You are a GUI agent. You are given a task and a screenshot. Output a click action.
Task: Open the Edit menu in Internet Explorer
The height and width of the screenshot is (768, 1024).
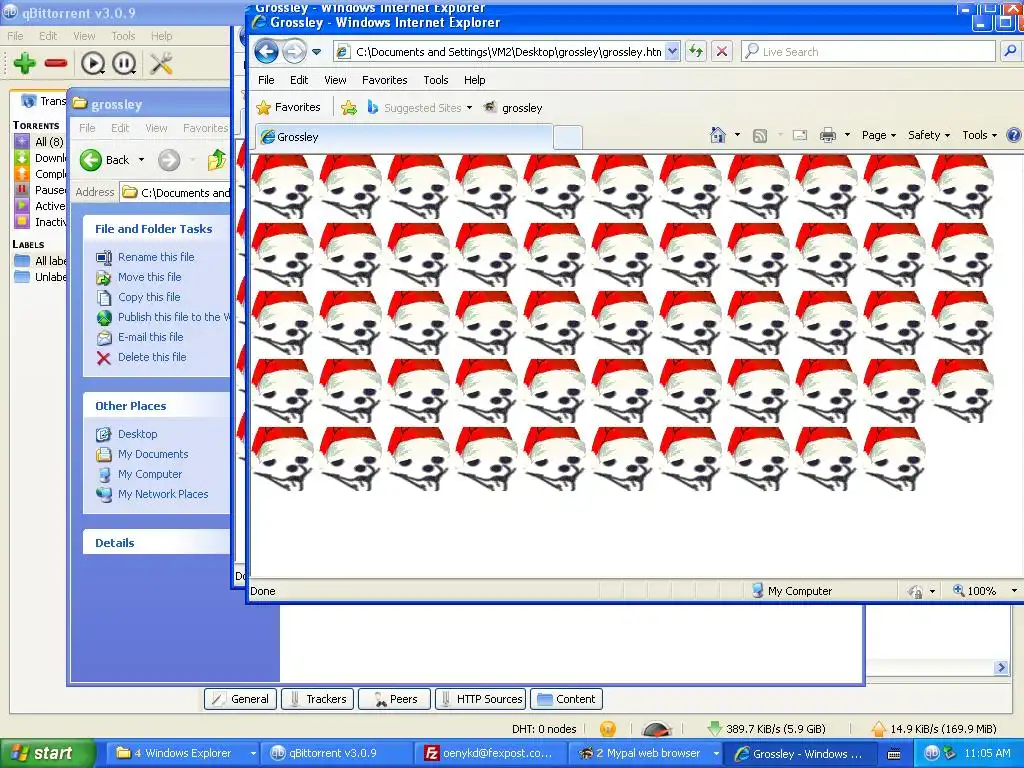299,80
